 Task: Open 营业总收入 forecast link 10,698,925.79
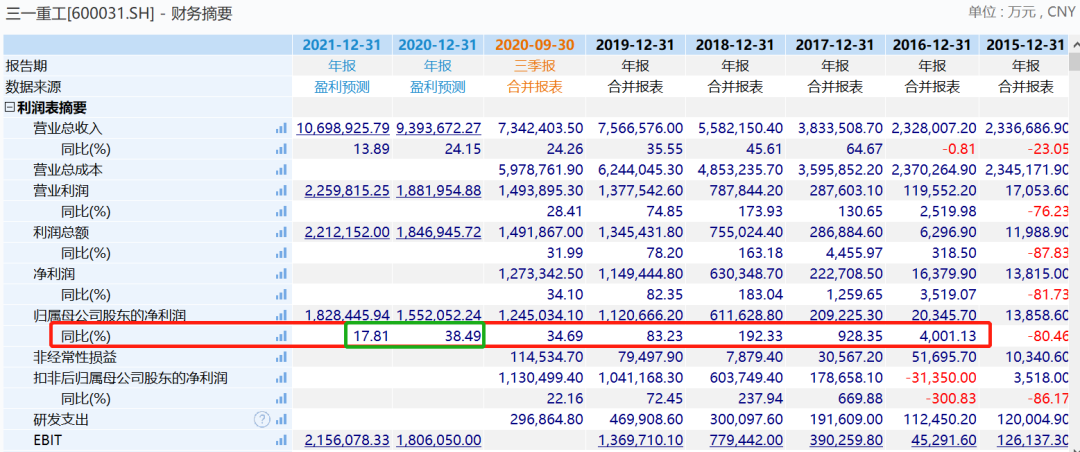343,128
